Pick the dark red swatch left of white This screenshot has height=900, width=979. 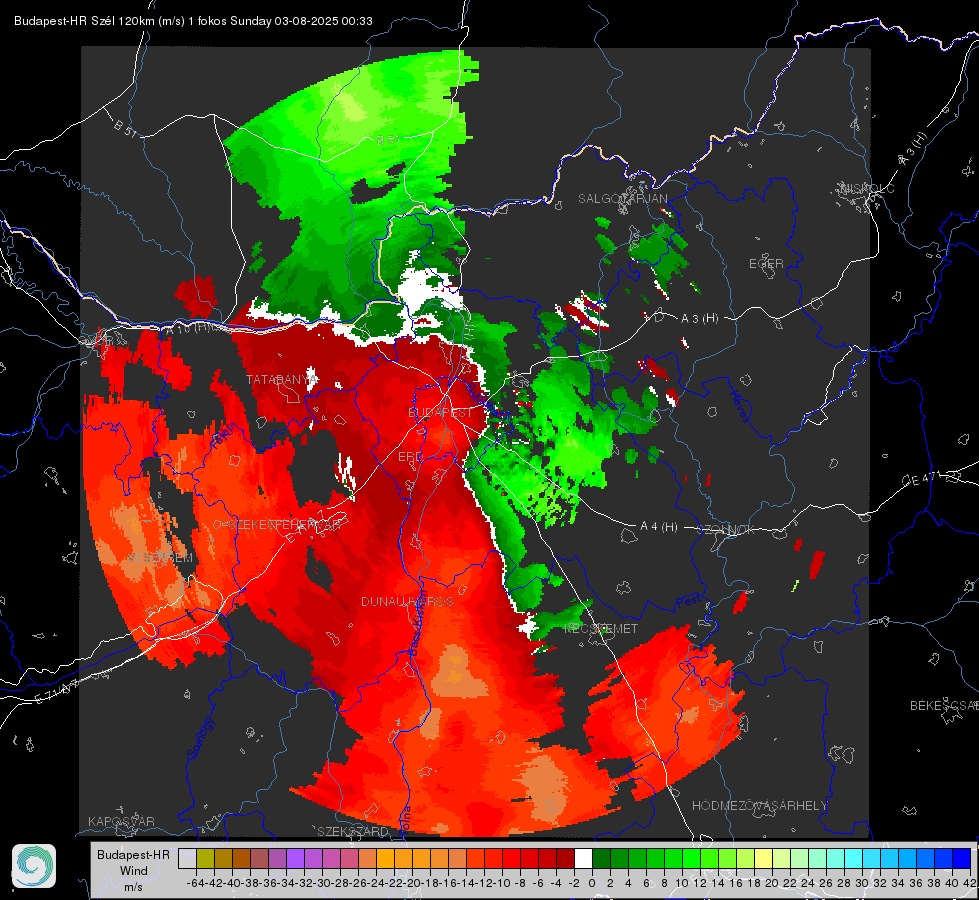565,859
